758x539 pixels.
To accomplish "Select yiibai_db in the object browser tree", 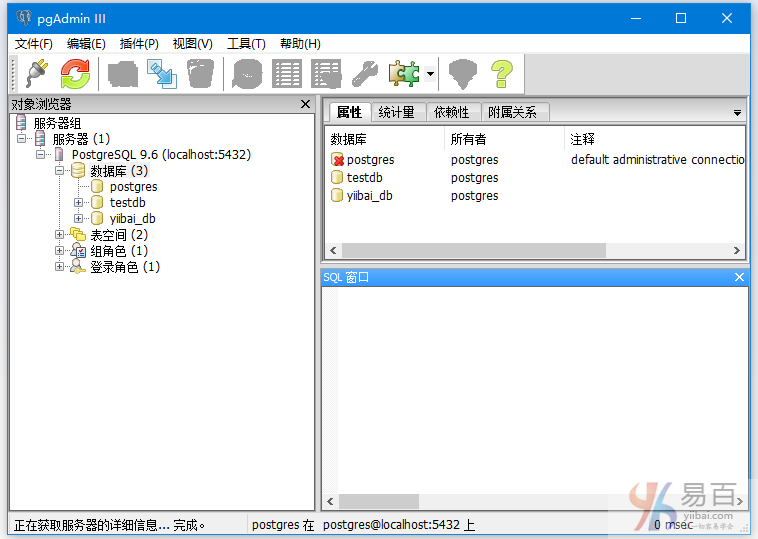I will [x=132, y=219].
